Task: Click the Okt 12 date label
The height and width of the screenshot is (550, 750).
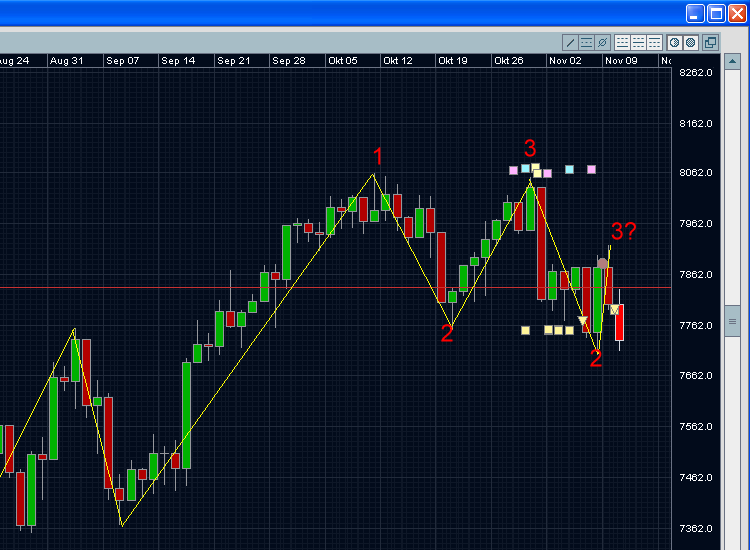Action: click(x=397, y=61)
